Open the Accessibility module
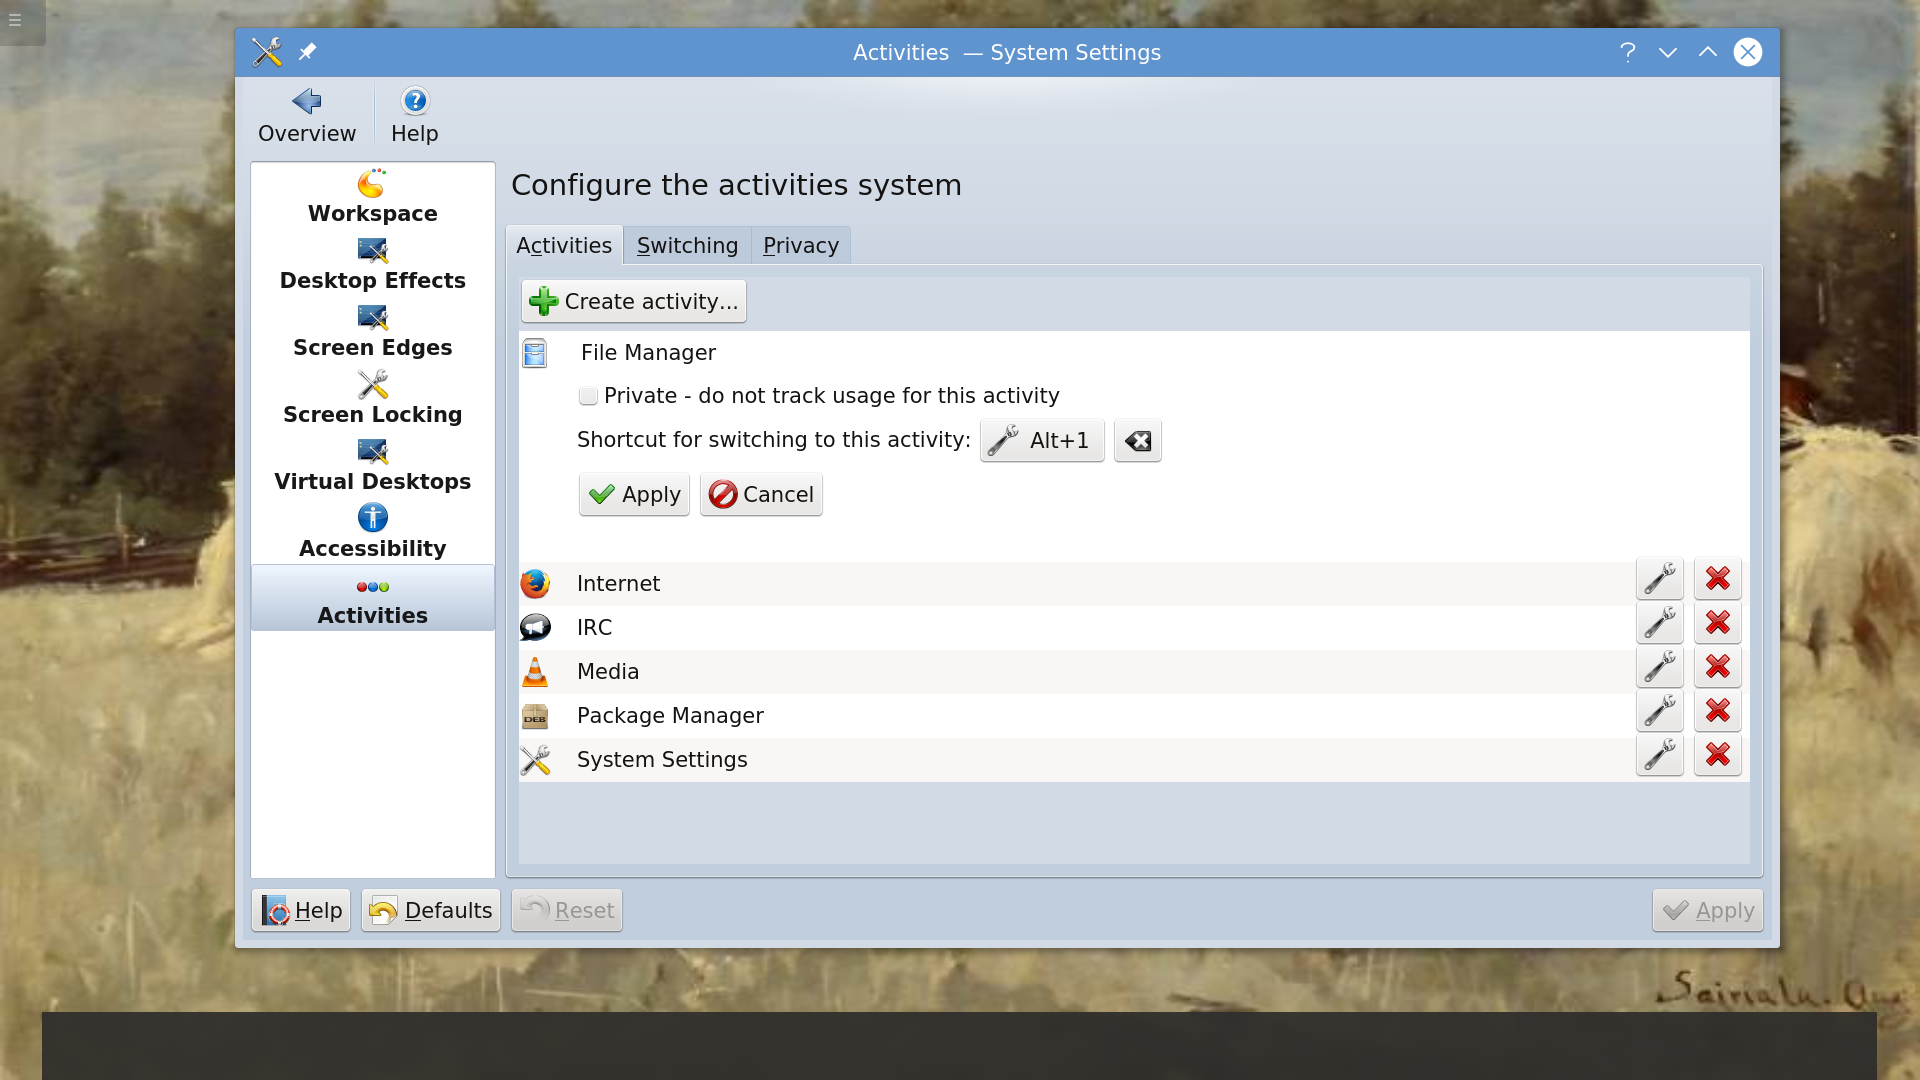 click(x=373, y=533)
